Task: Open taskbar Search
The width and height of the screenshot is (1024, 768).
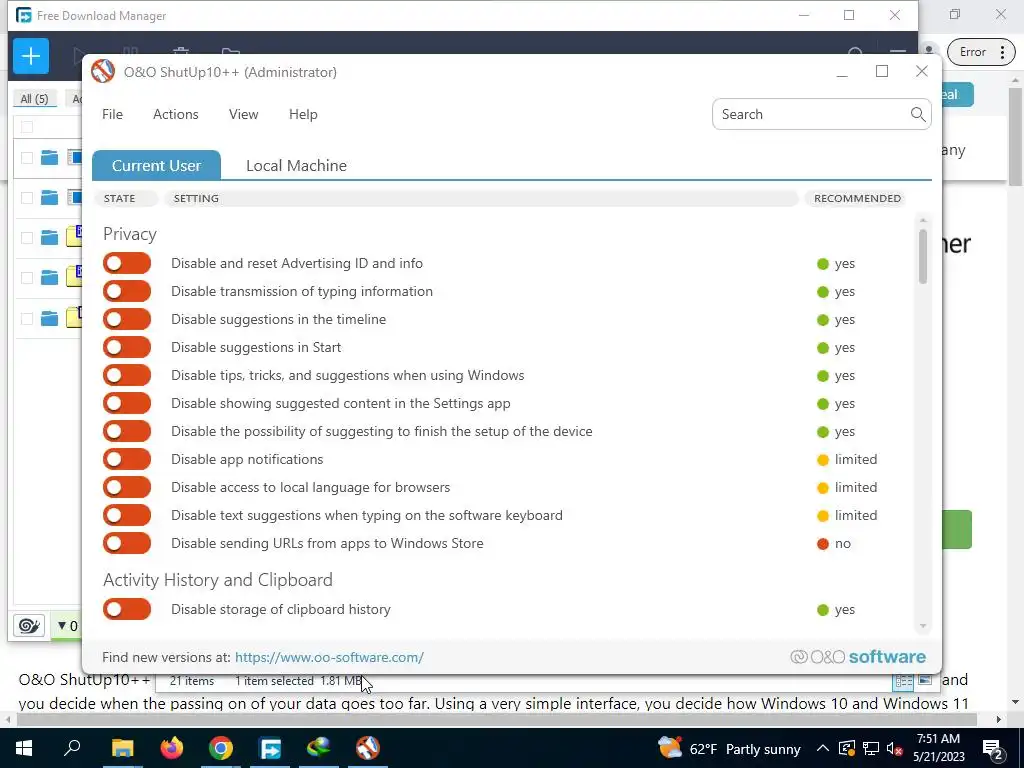Action: [72, 748]
